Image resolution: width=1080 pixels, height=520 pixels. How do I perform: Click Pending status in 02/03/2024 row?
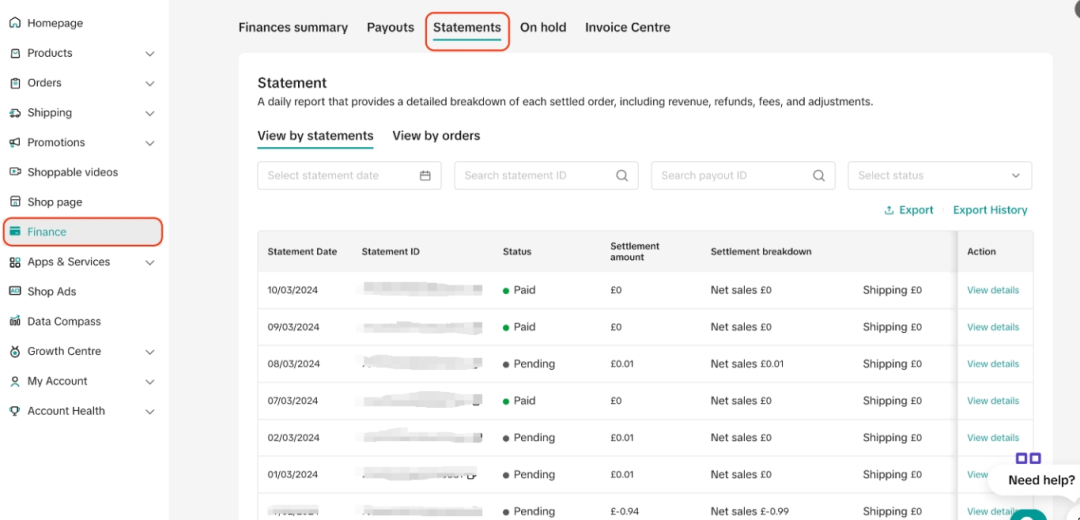(528, 437)
